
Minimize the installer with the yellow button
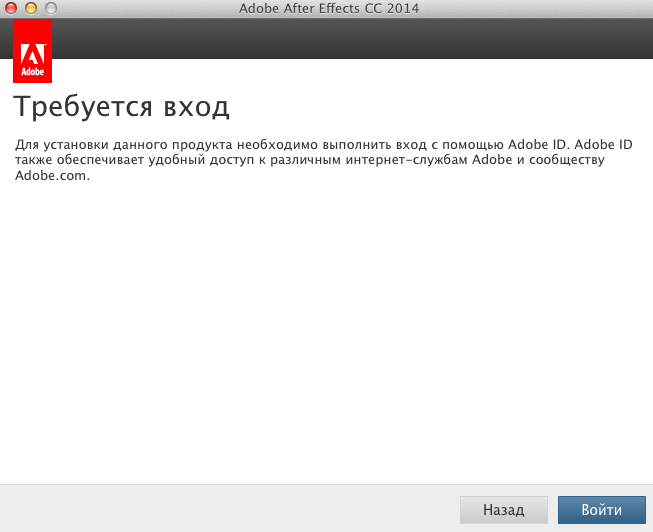coord(31,8)
